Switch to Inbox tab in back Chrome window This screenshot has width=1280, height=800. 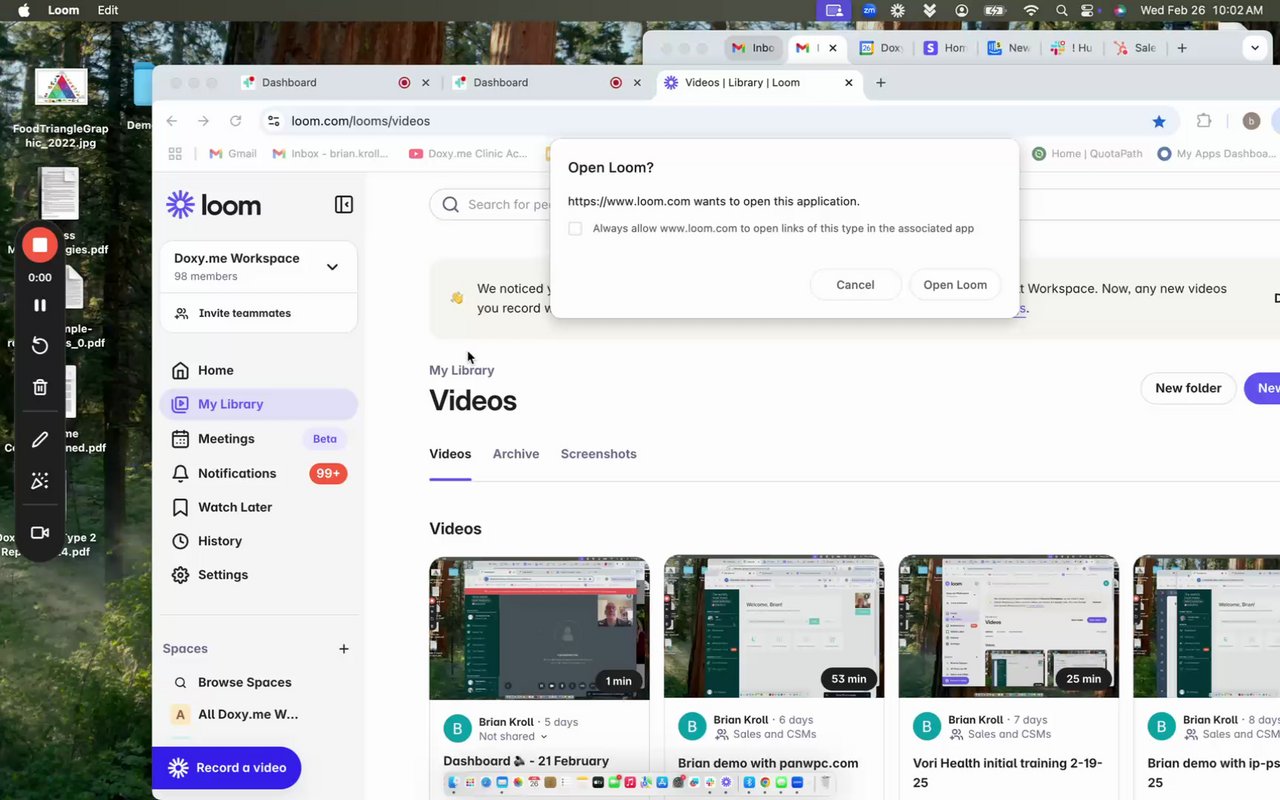click(x=753, y=48)
